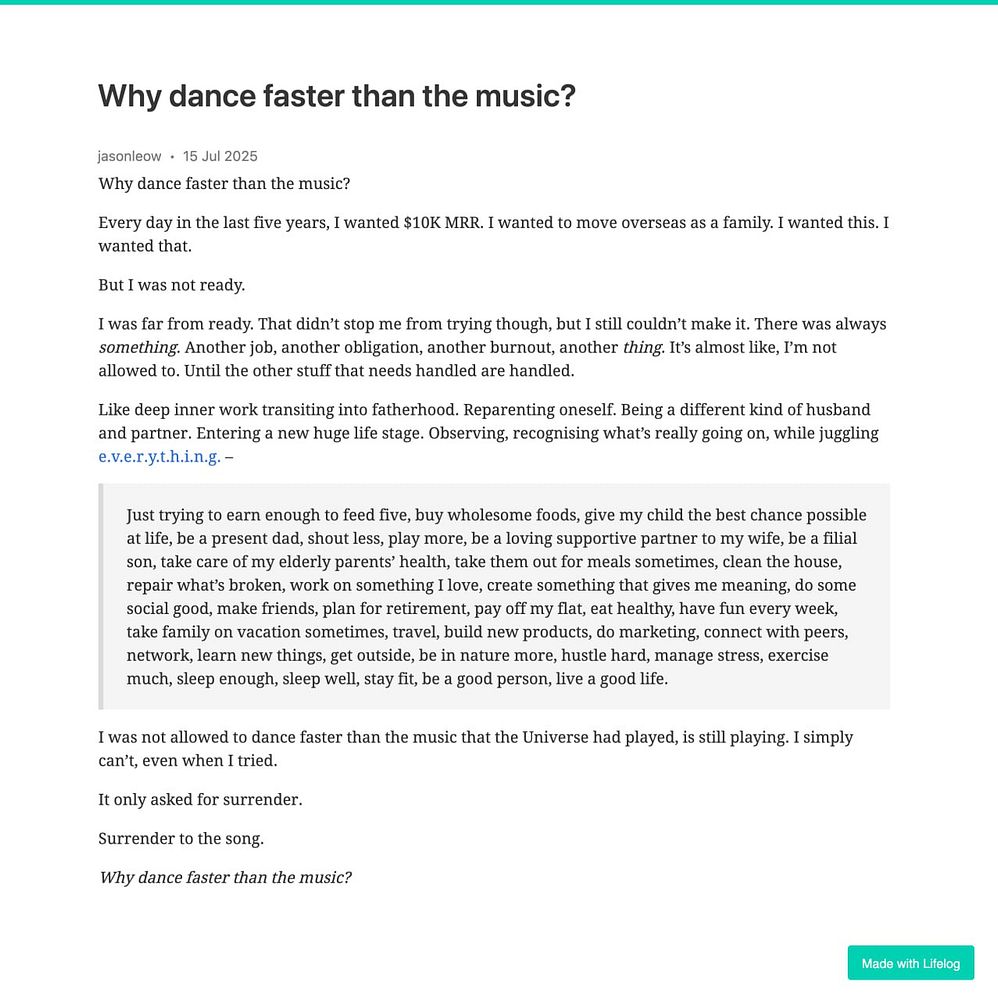Click the 'I was not allowed to dance' paragraph
998x1000 pixels.
(x=475, y=748)
